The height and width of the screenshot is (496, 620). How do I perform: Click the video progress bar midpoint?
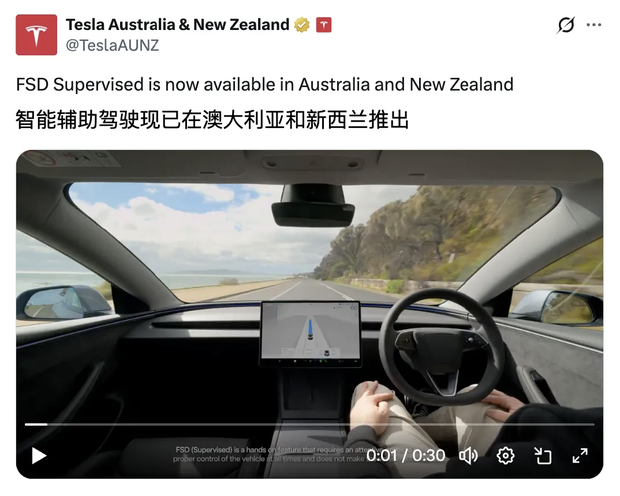[310, 424]
